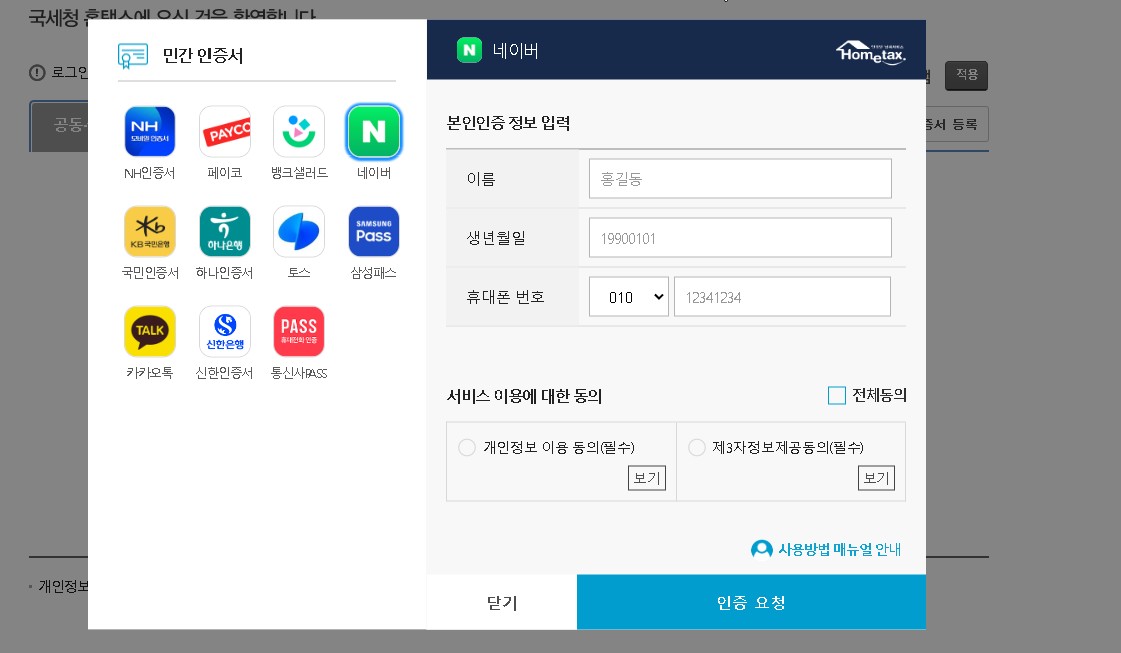Choose the 하나인증서 provider
Screen dimensions: 1121x653
coord(224,231)
